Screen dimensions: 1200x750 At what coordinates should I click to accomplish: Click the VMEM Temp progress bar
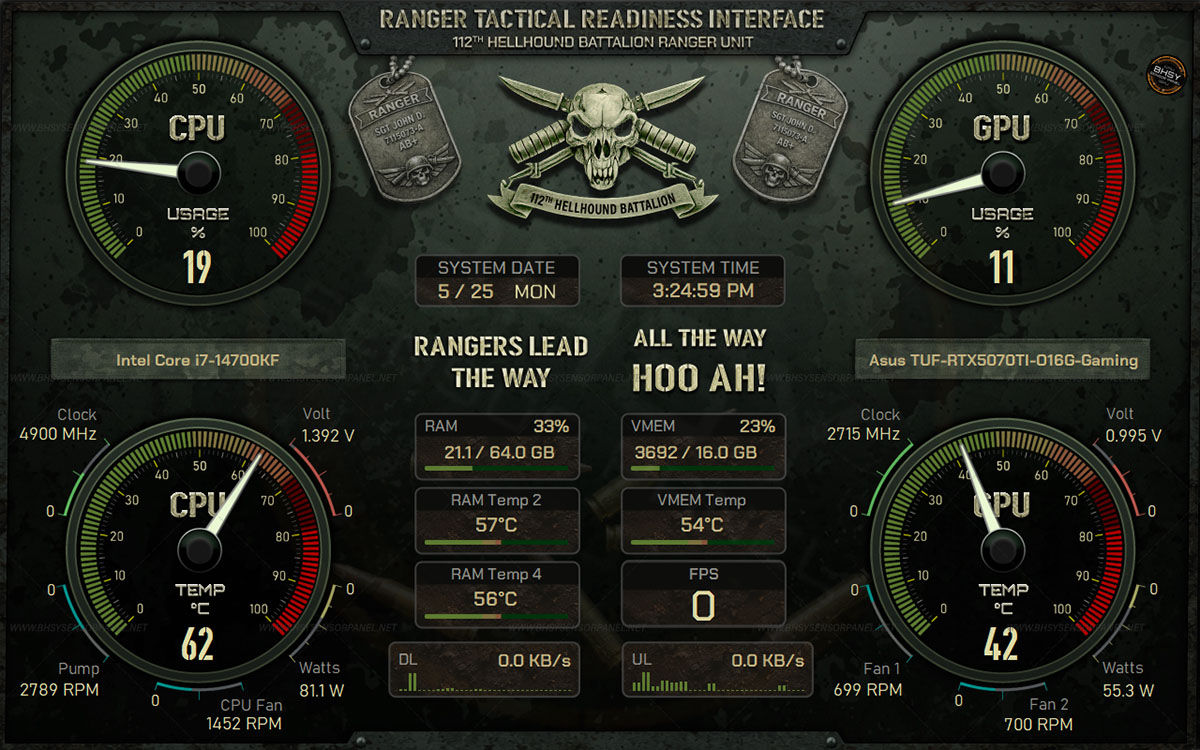703,542
